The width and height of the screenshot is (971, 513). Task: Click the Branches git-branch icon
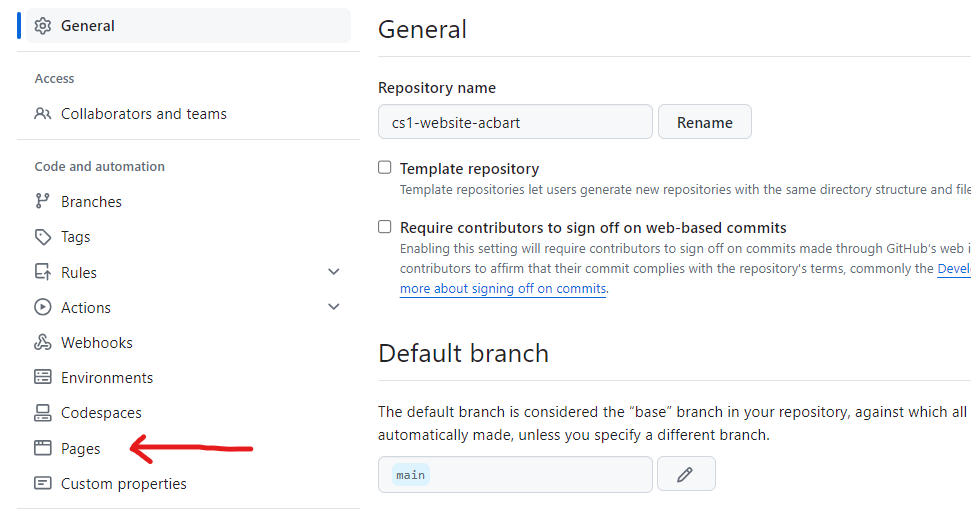click(x=42, y=201)
